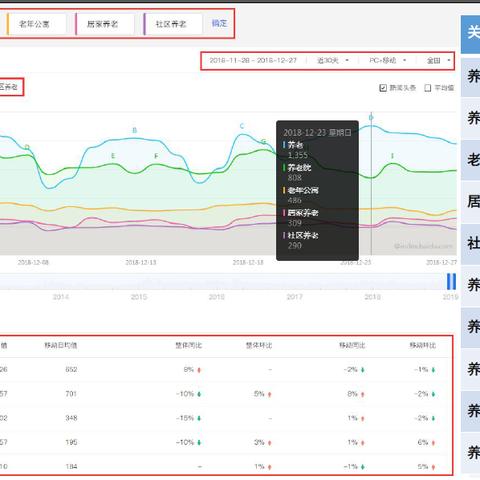Click the down arrow in the 701 row's 移动环比
This screenshot has width=480, height=480.
(433, 394)
